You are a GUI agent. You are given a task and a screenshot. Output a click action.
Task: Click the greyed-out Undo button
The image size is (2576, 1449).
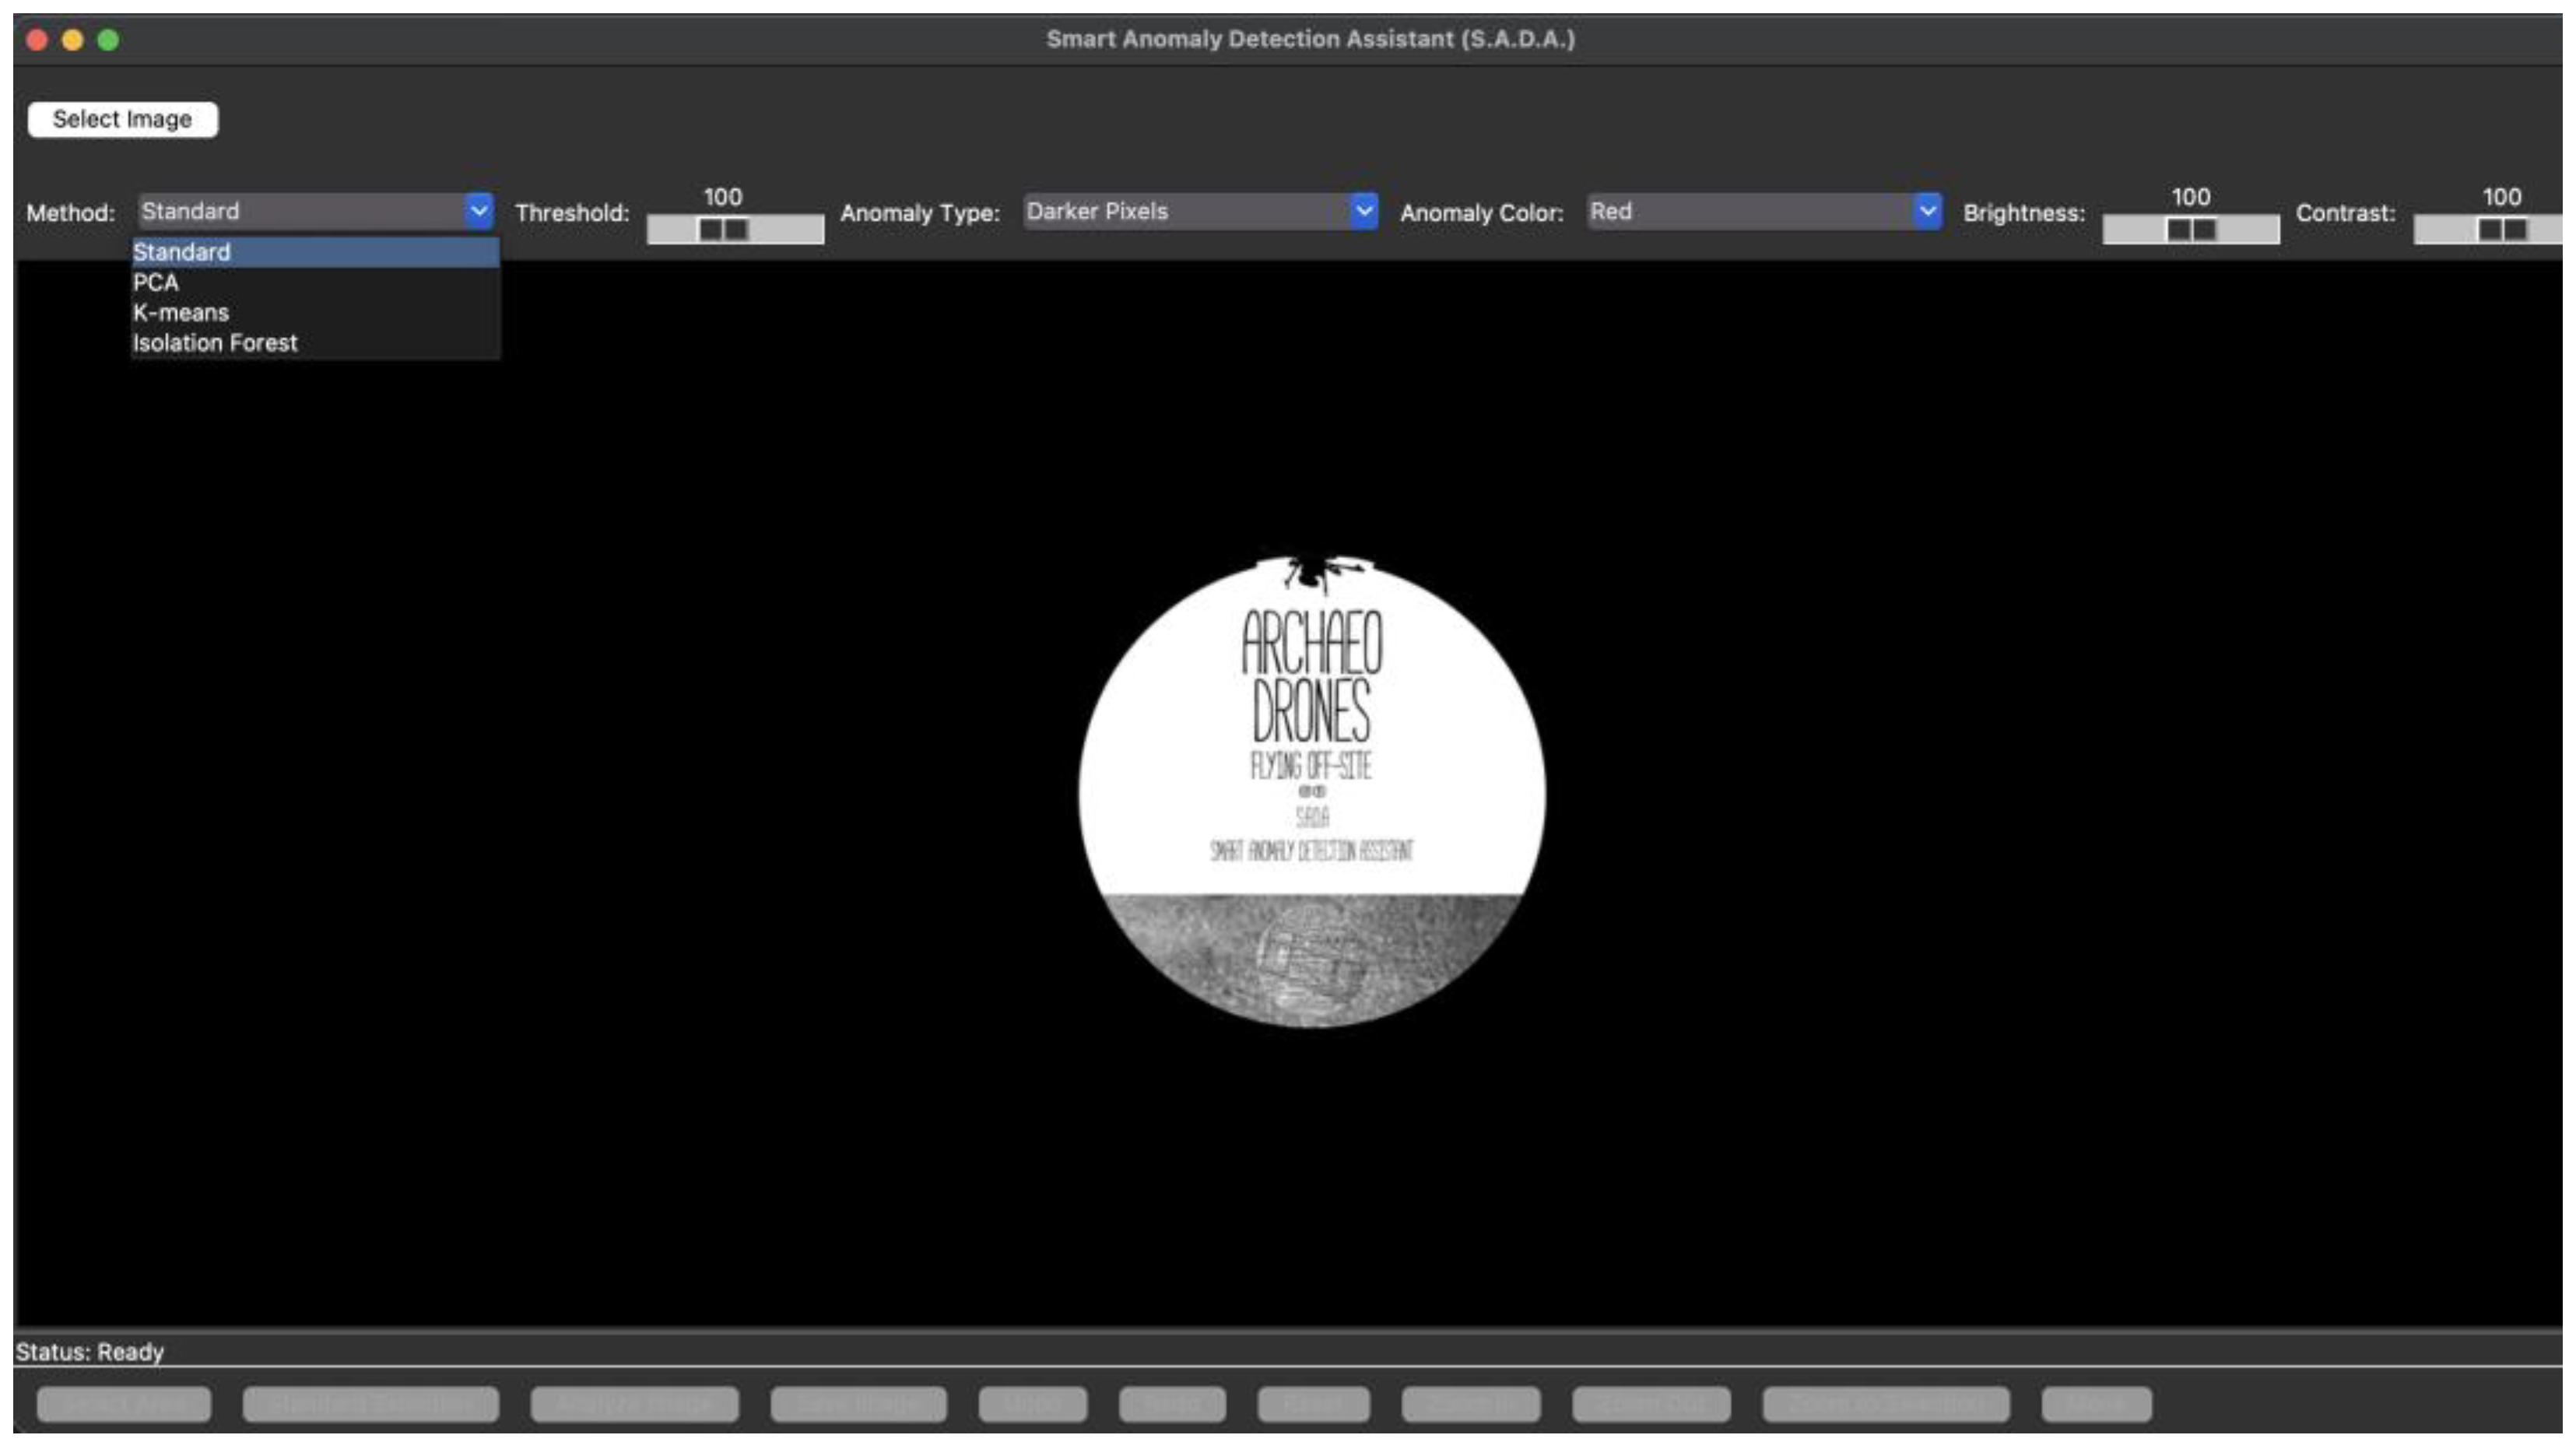coord(1032,1404)
